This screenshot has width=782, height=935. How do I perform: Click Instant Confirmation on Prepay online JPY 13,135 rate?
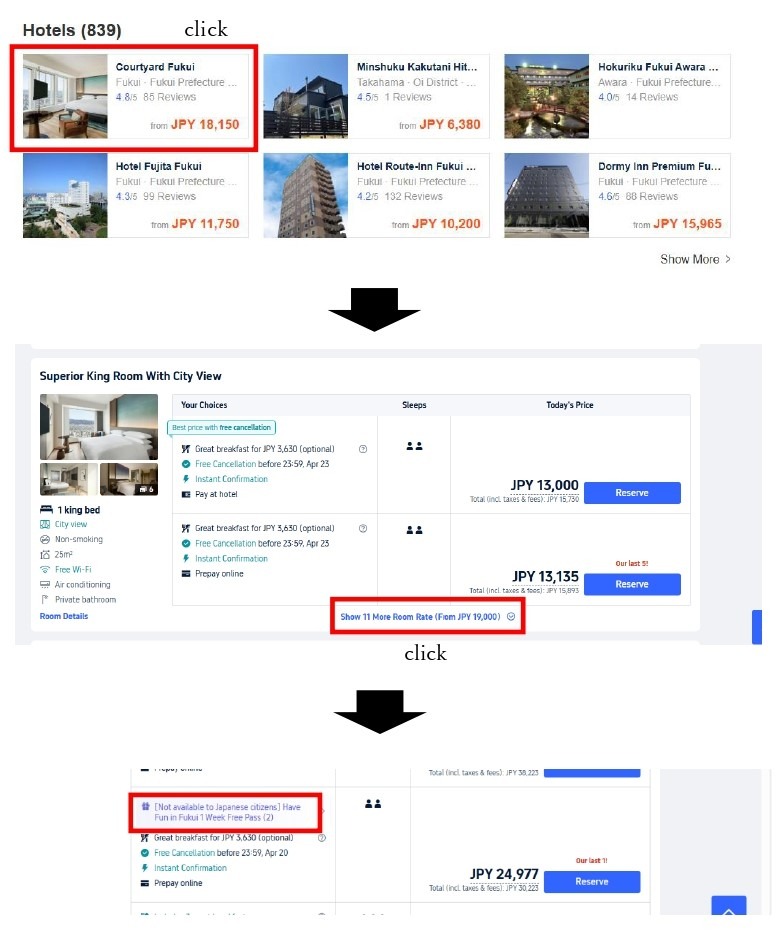click(231, 559)
